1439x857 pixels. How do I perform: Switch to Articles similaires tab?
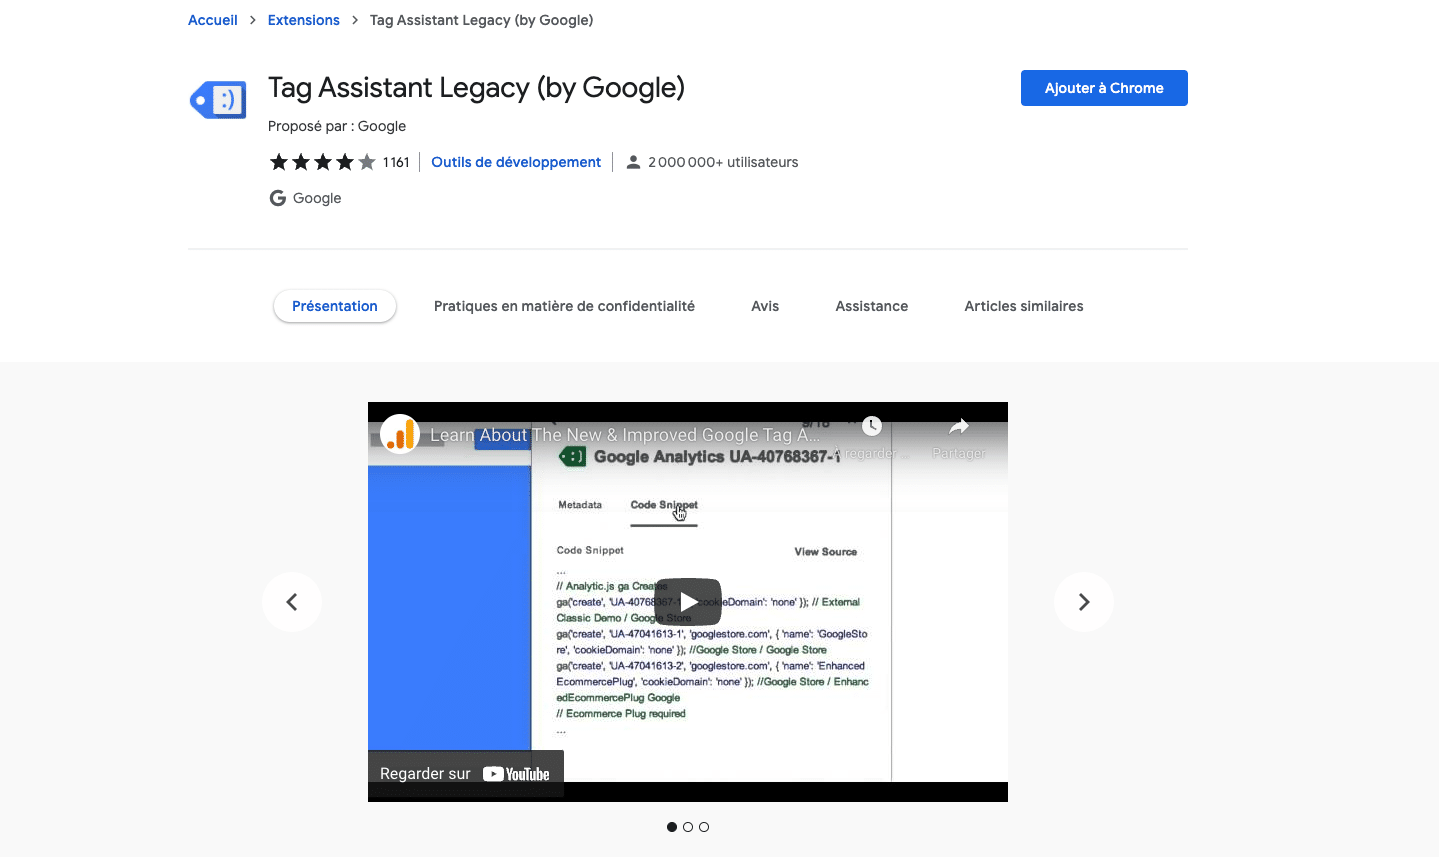click(1023, 306)
